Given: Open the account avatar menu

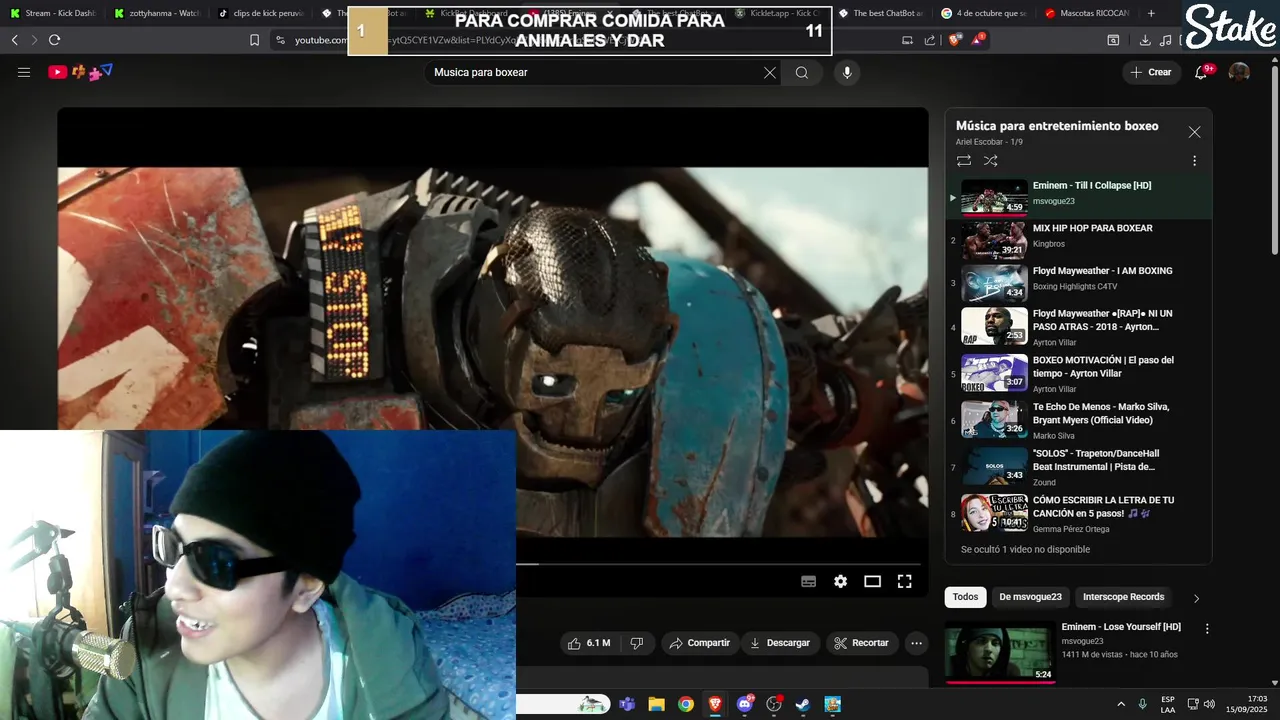Looking at the screenshot, I should [1239, 72].
